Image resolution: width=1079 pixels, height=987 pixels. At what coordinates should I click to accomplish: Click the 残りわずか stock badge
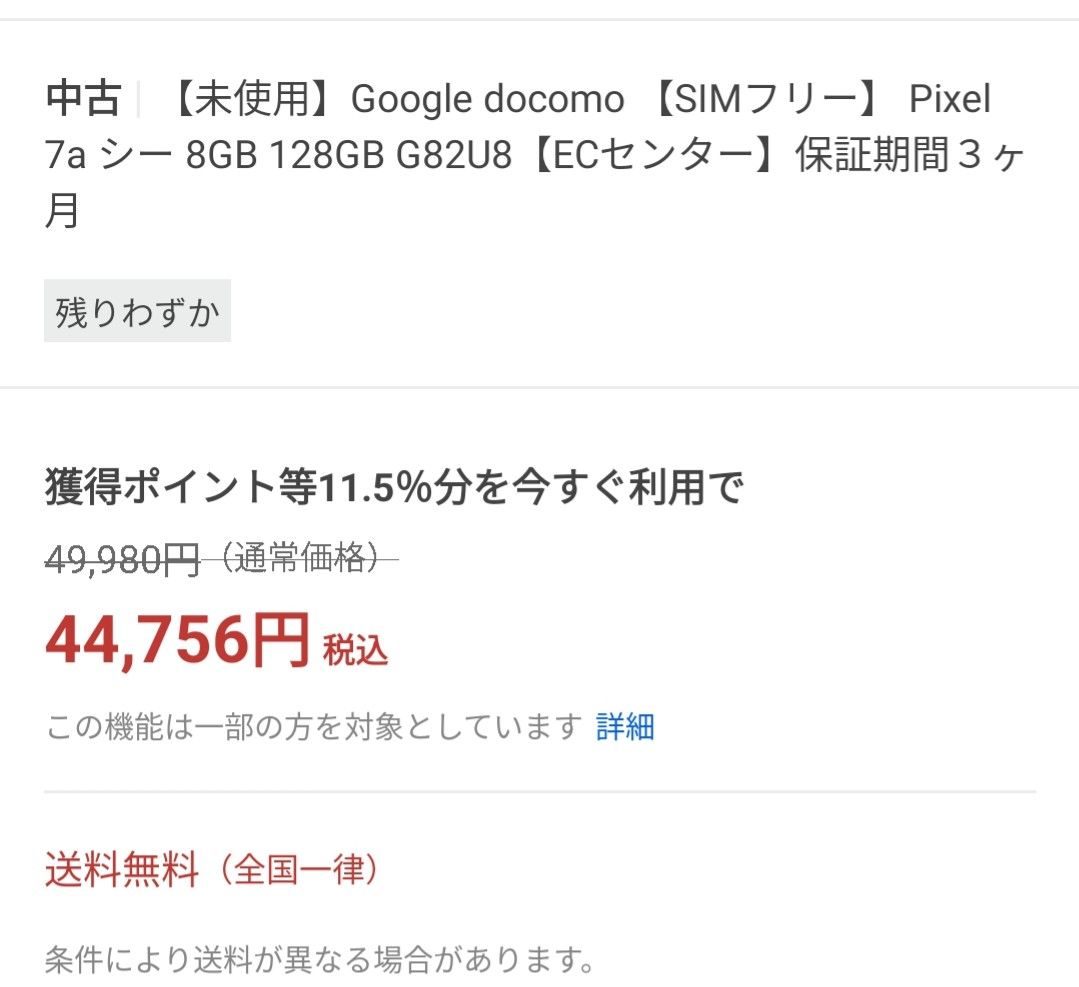(x=137, y=312)
